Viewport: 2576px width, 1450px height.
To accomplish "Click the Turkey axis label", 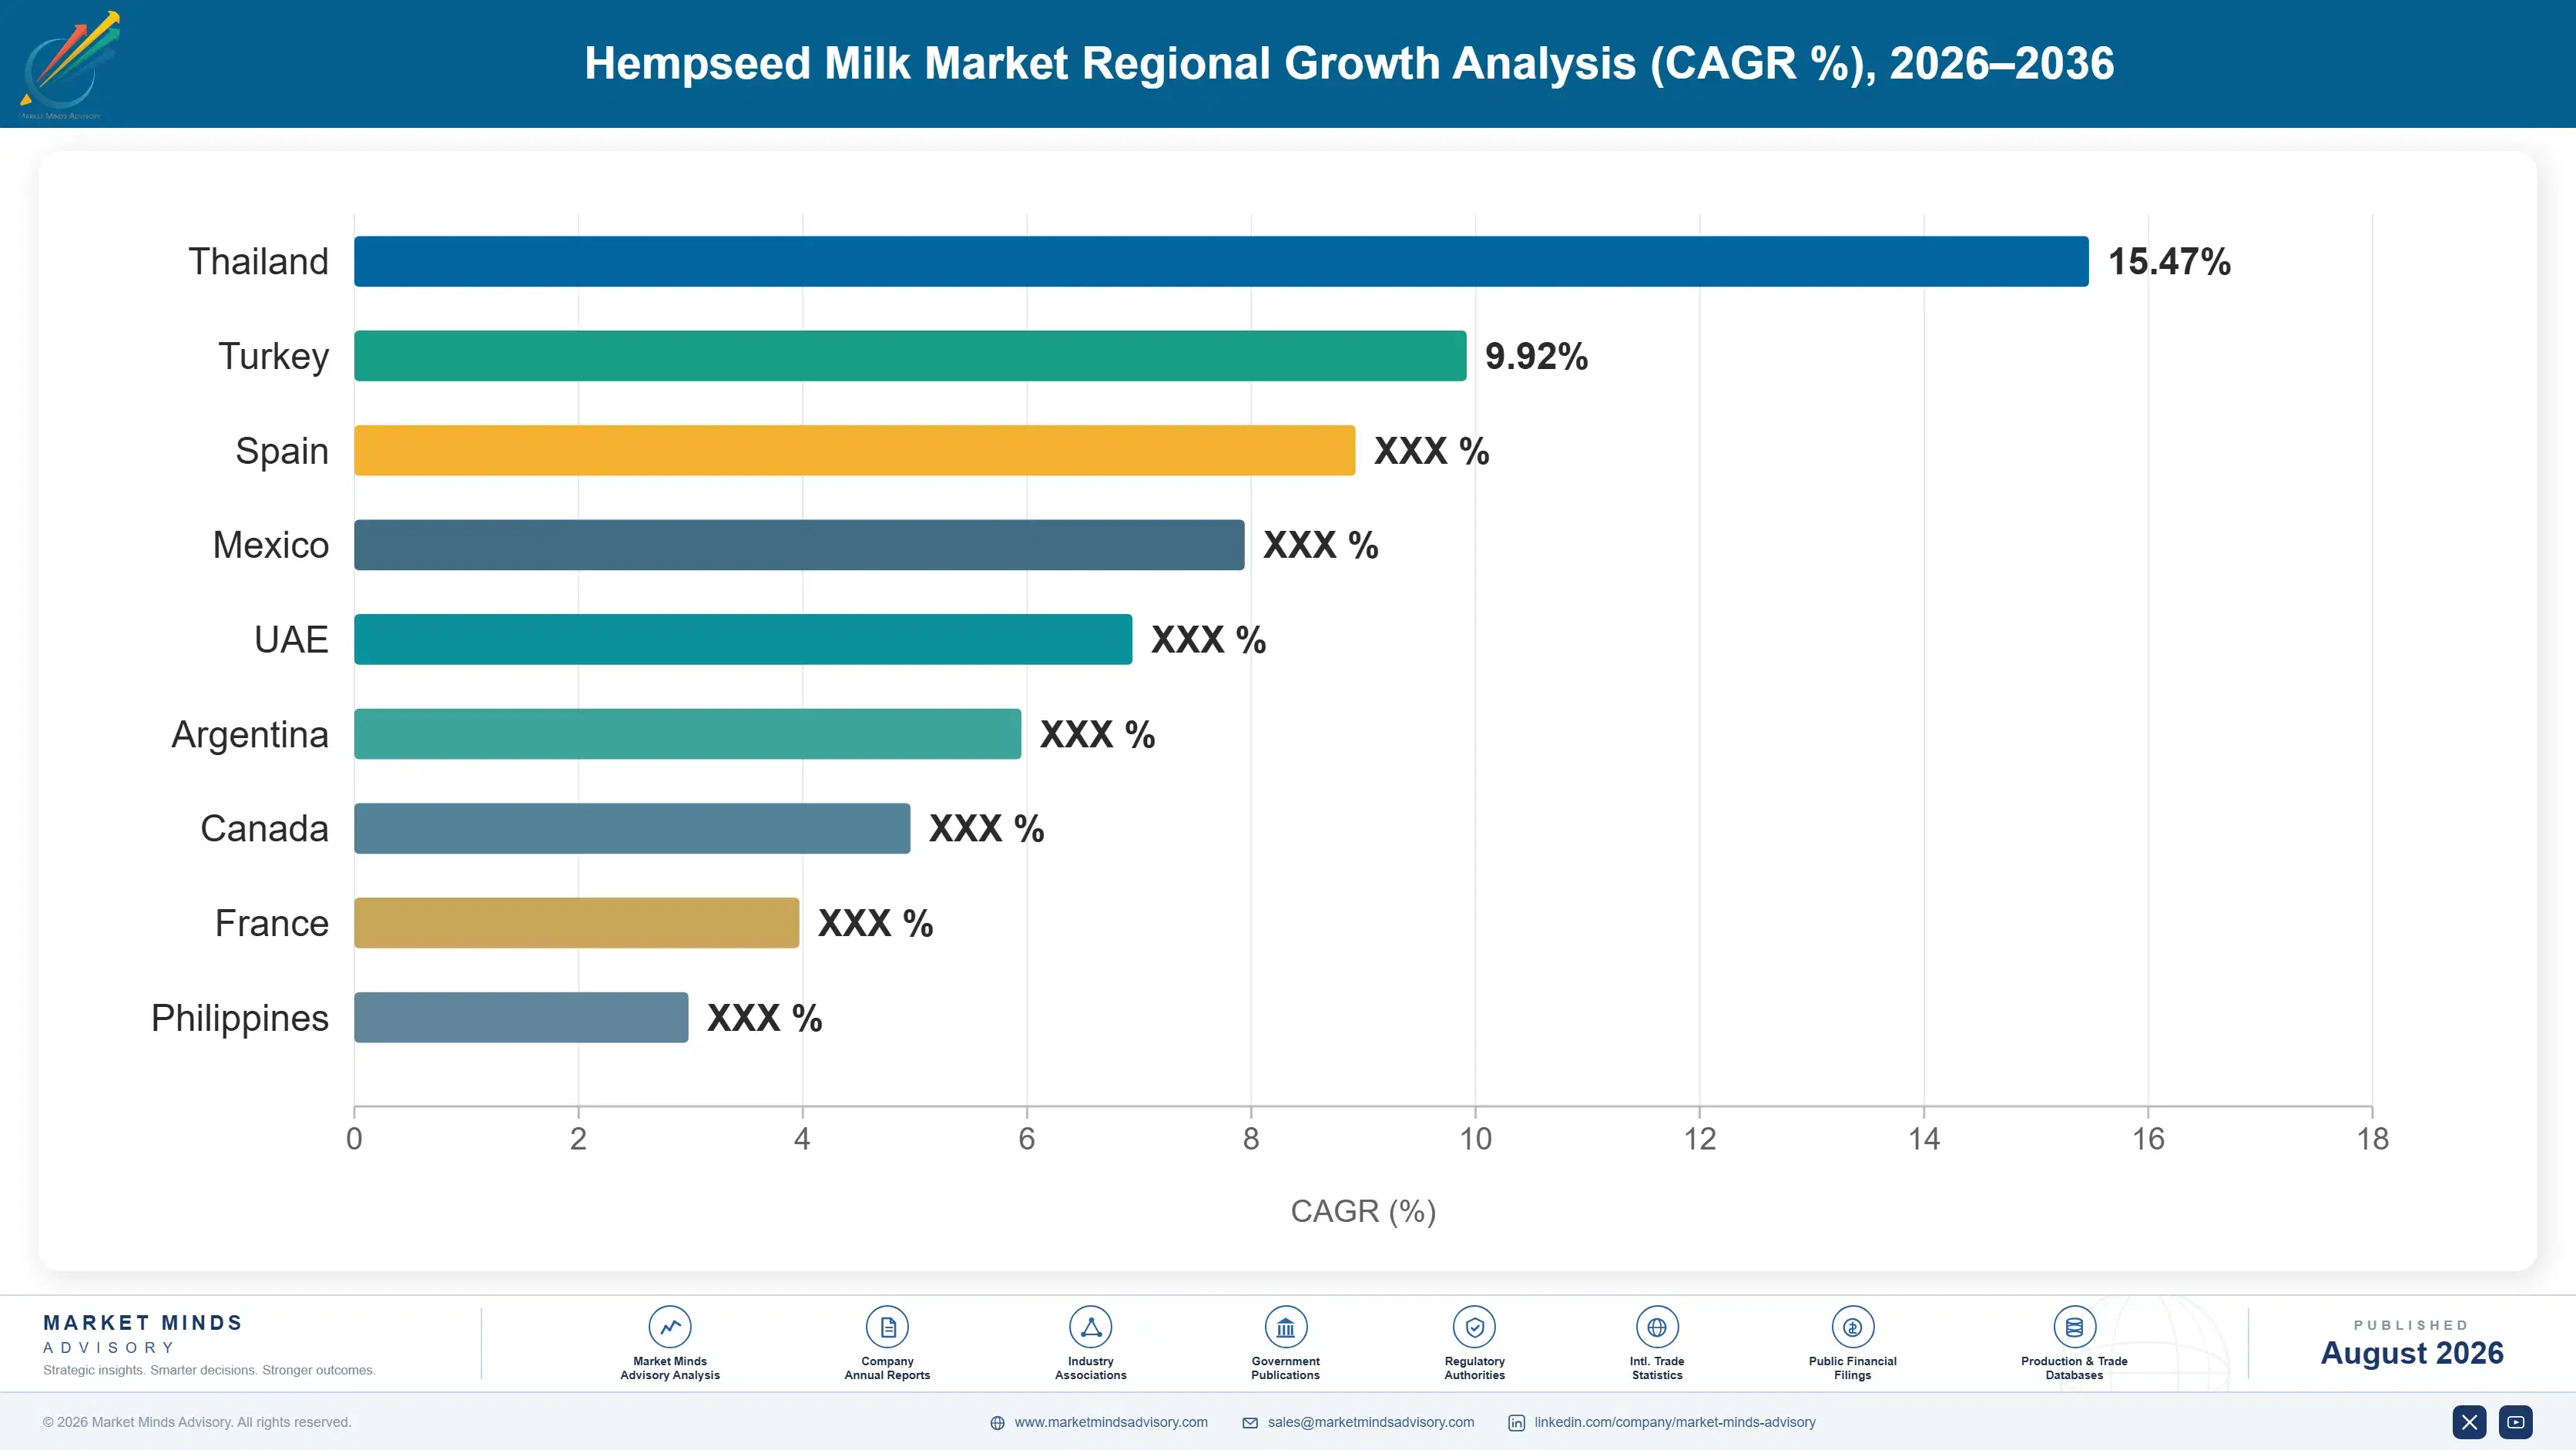I will pos(273,356).
